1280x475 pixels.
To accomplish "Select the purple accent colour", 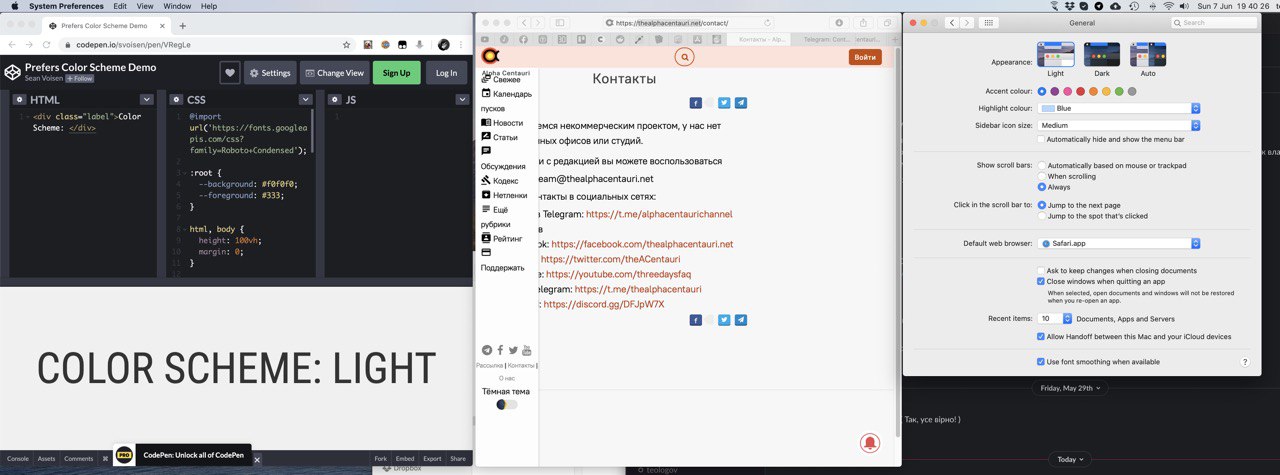I will pos(1055,91).
